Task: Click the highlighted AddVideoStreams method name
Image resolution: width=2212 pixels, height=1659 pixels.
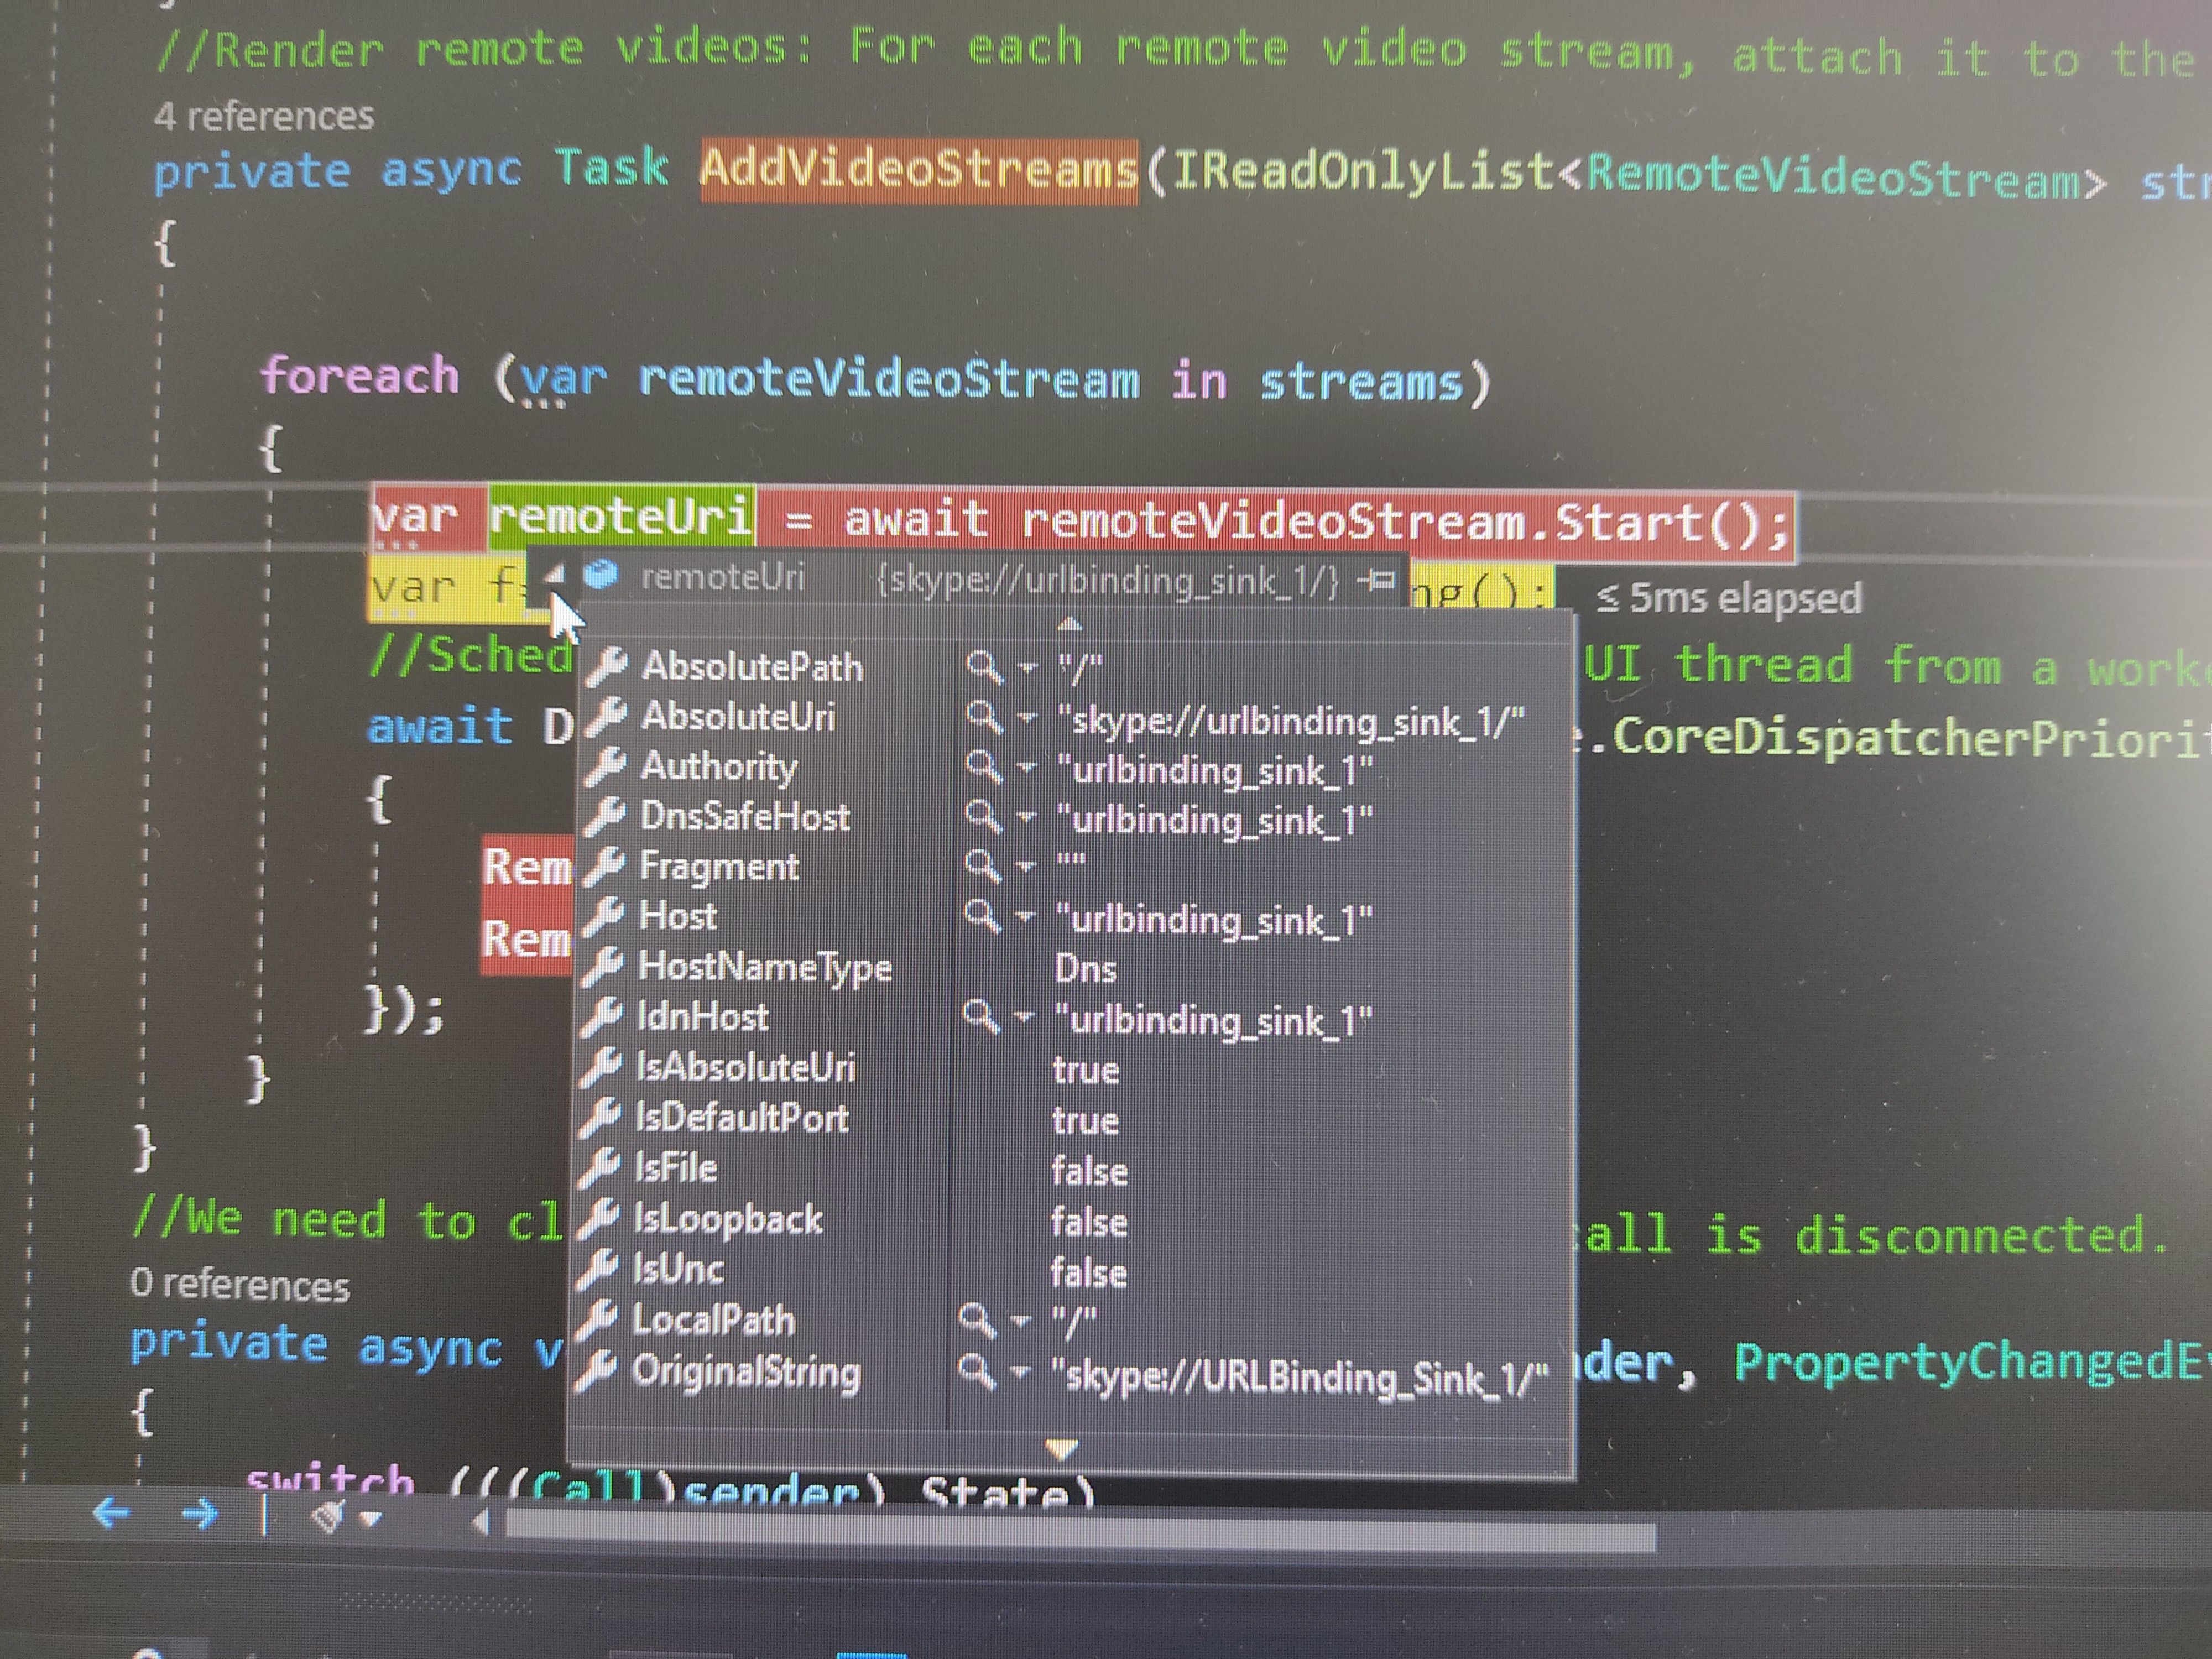Action: point(919,169)
